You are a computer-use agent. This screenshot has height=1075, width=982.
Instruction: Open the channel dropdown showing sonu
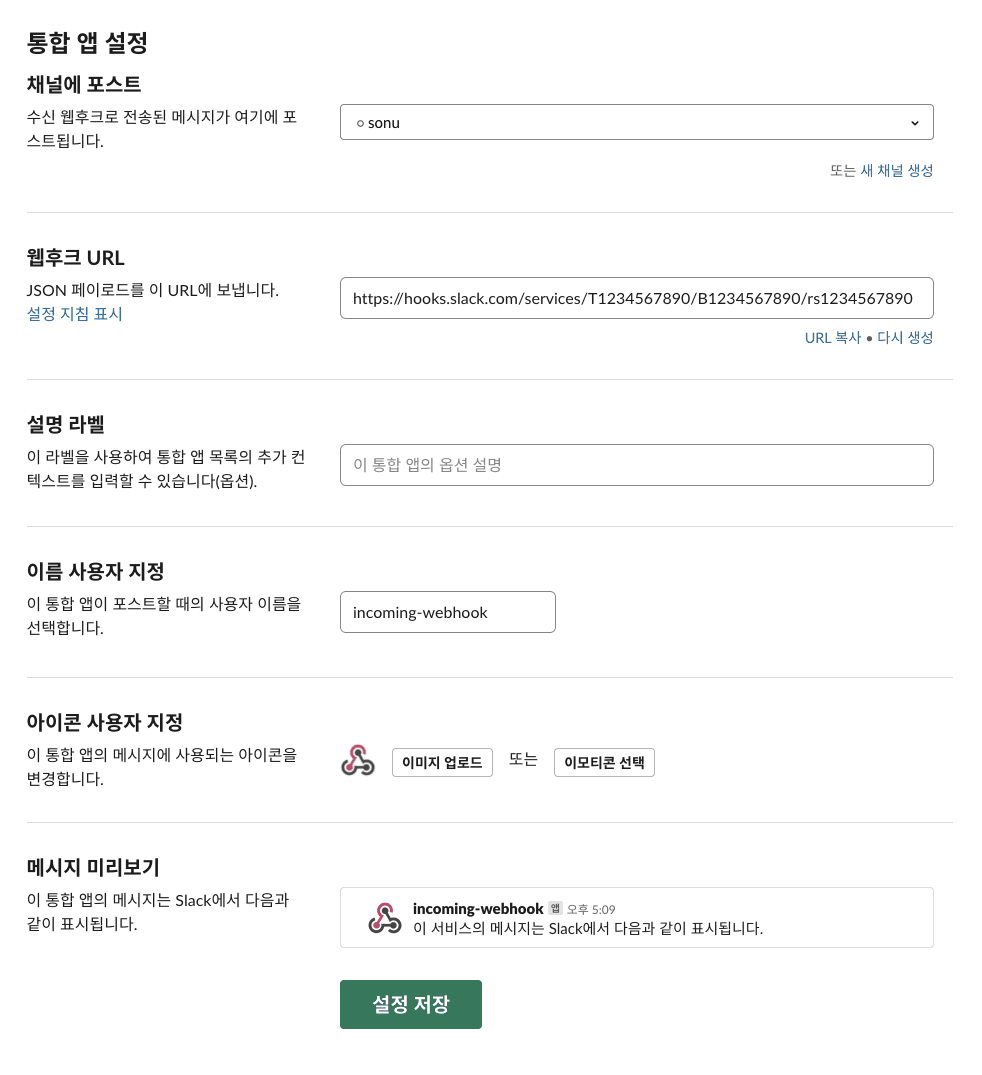636,123
